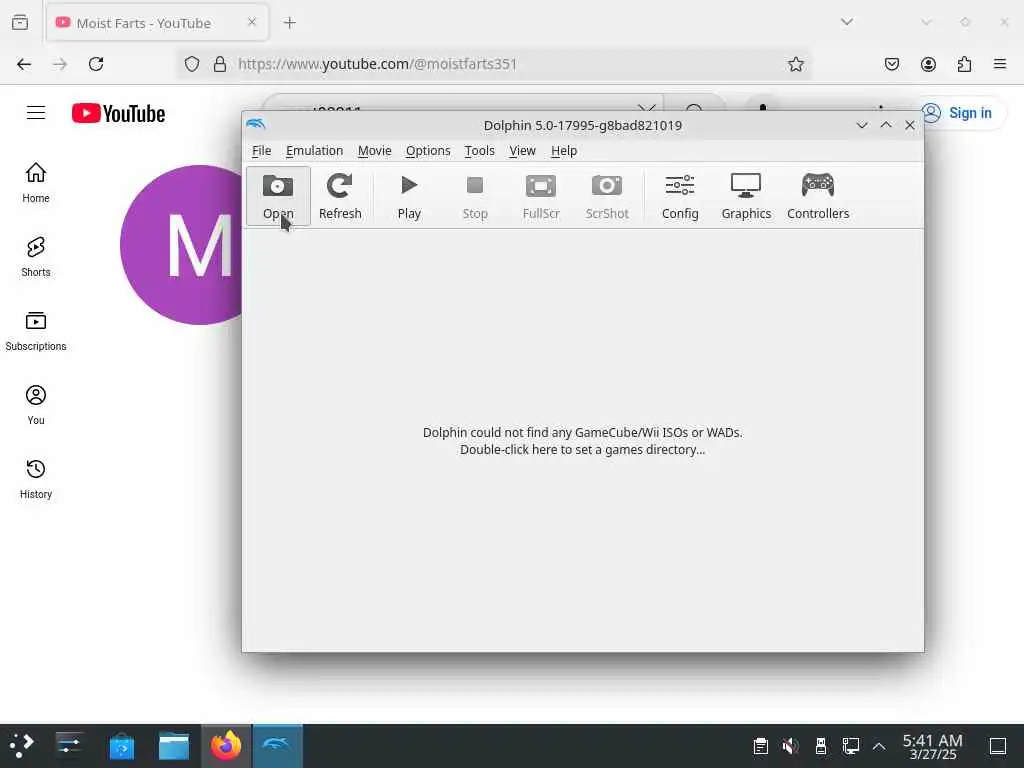The width and height of the screenshot is (1024, 768).
Task: Open the File menu in Dolphin
Action: coord(261,151)
